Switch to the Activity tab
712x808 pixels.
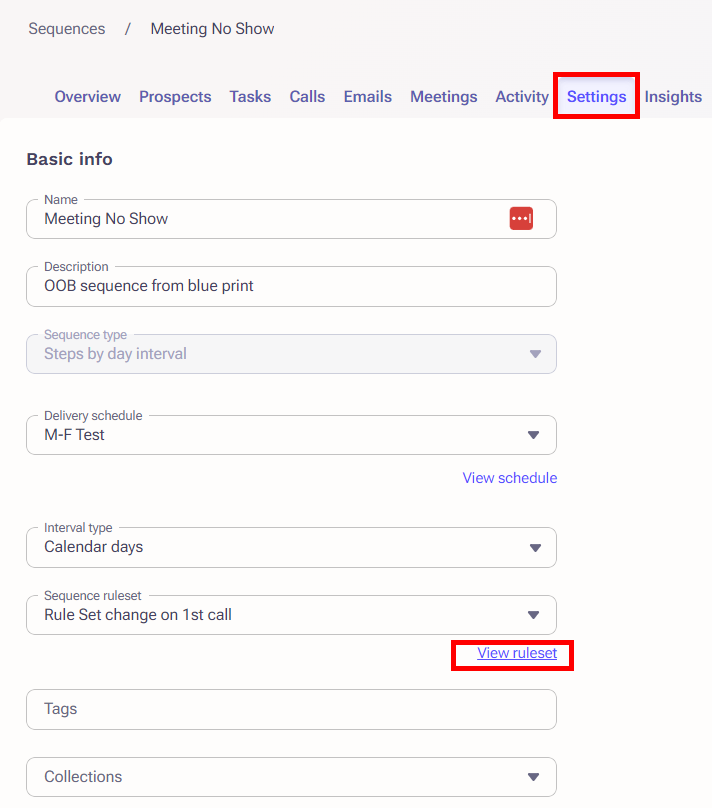pyautogui.click(x=521, y=96)
